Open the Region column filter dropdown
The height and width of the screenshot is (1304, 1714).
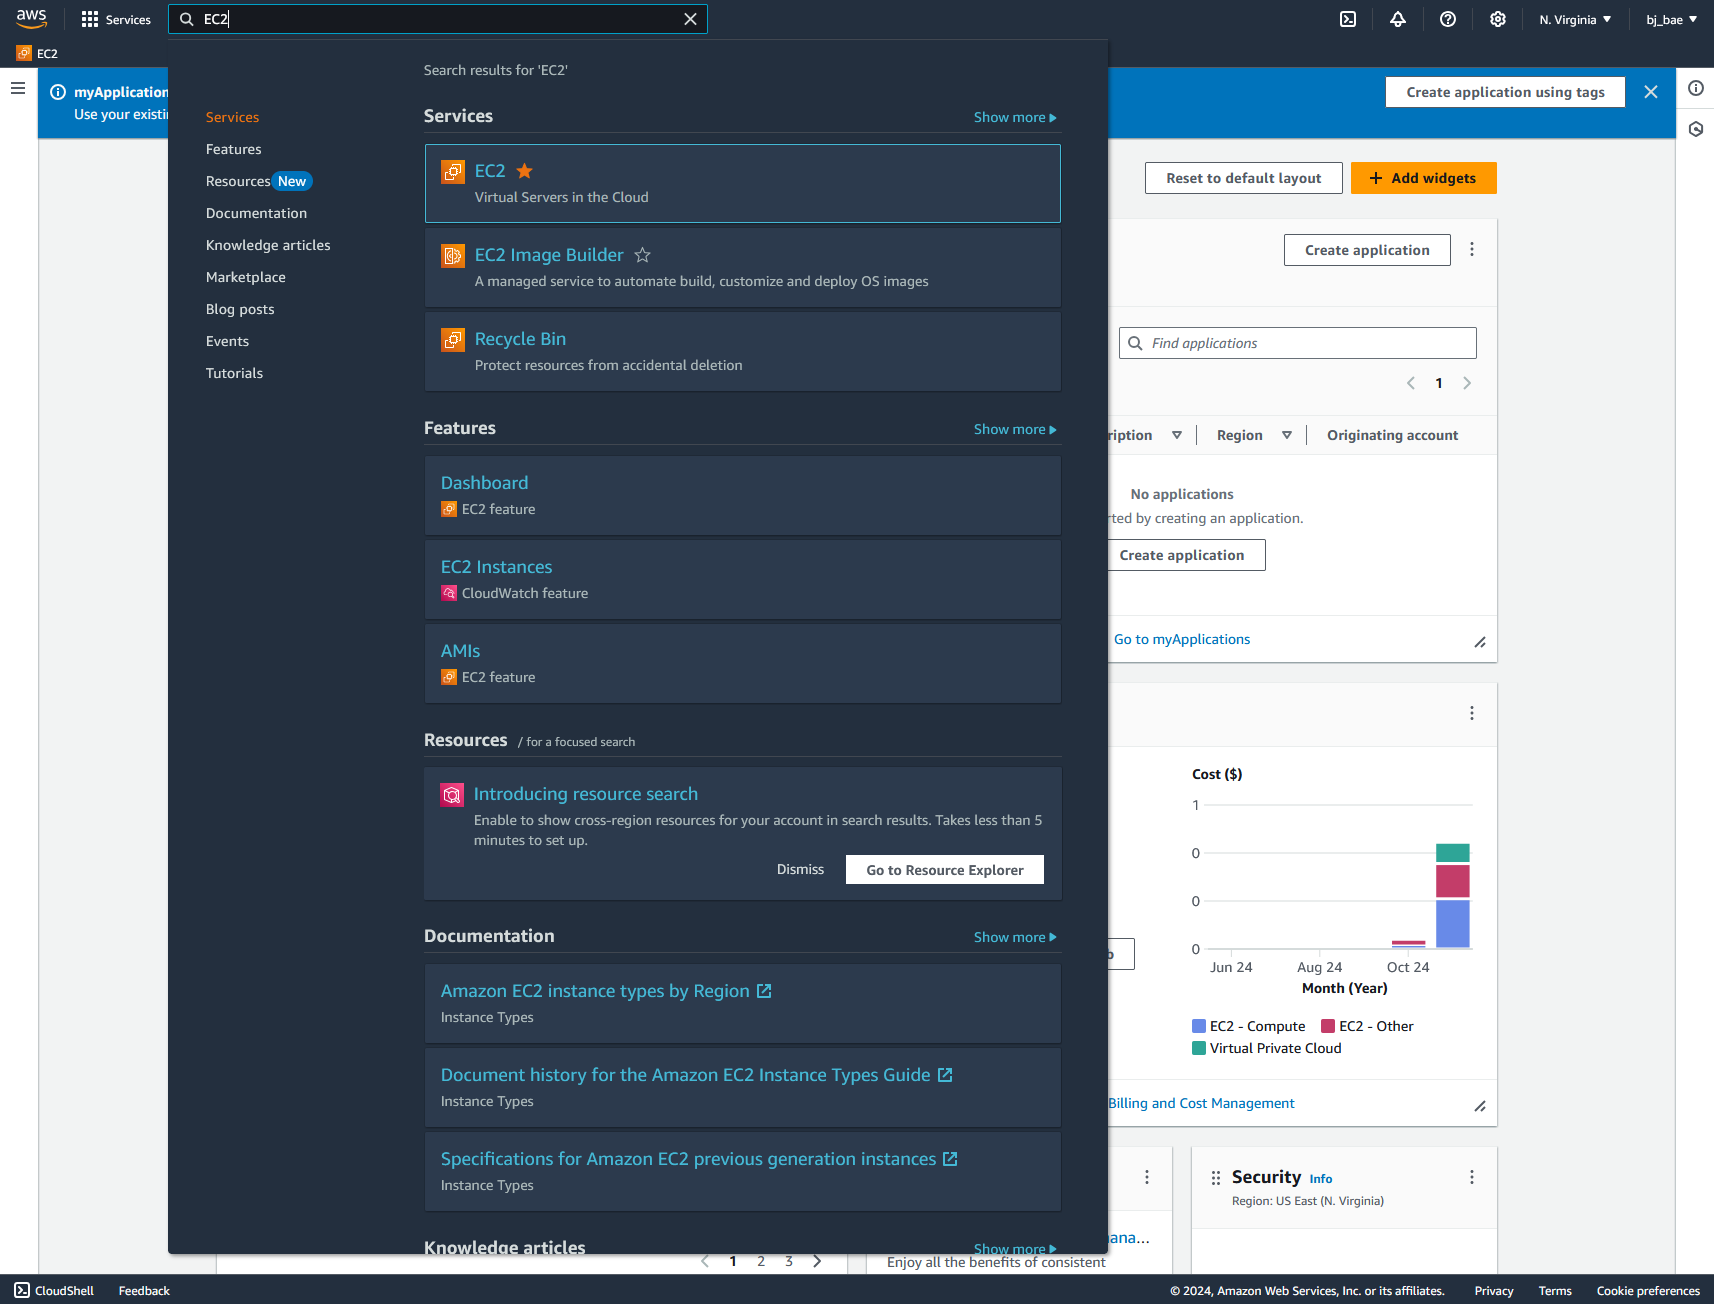tap(1286, 435)
